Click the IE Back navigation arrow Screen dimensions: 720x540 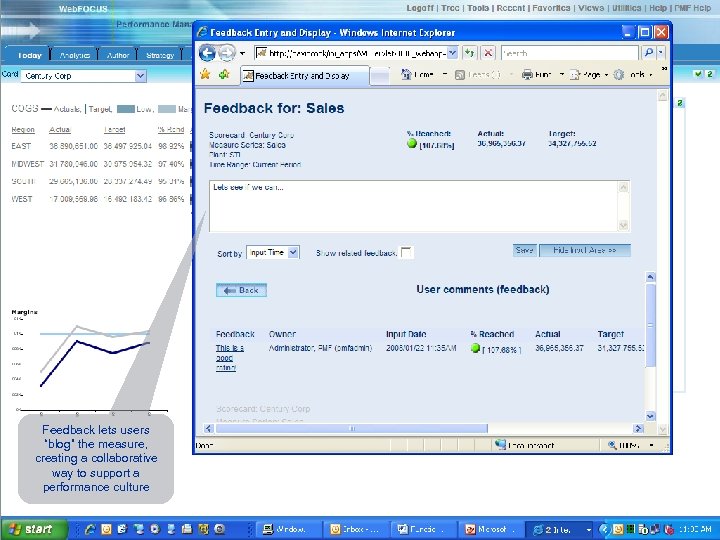click(207, 53)
